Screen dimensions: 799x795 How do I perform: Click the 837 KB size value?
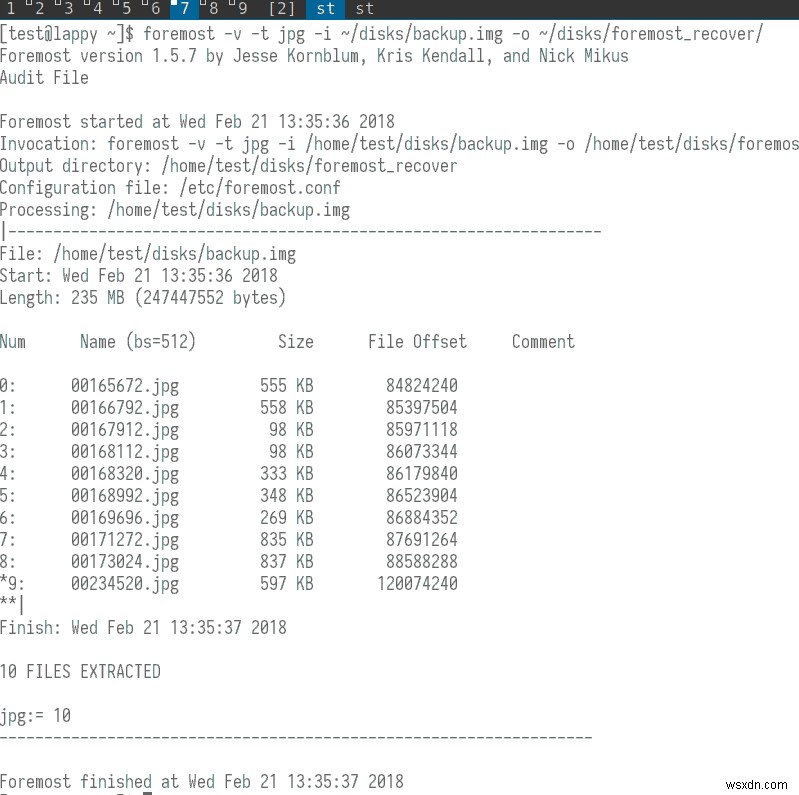pos(287,561)
